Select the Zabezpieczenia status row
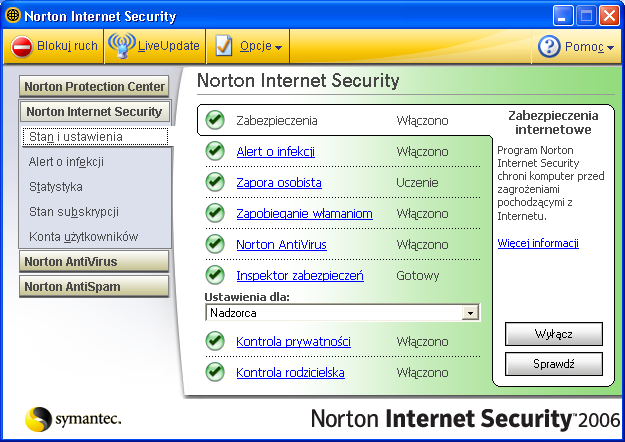Image resolution: width=625 pixels, height=442 pixels. [x=345, y=120]
